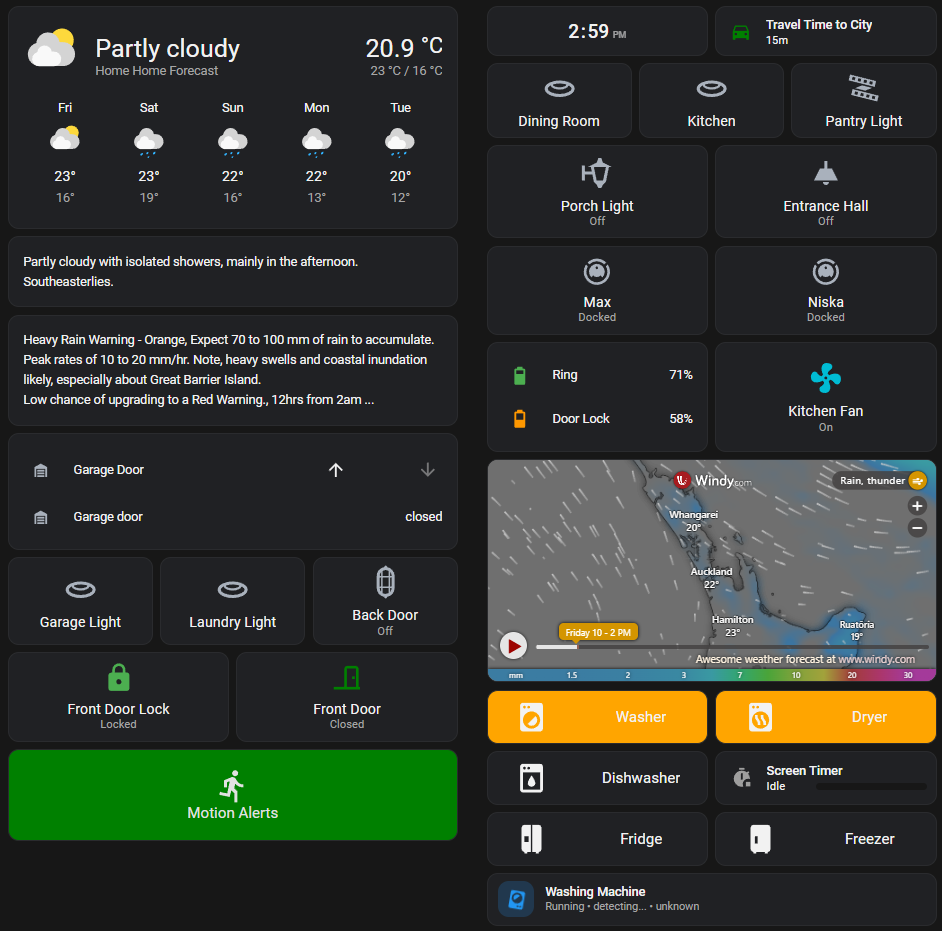This screenshot has width=942, height=931.
Task: Close the garage door with the down arrow
Action: click(x=428, y=470)
